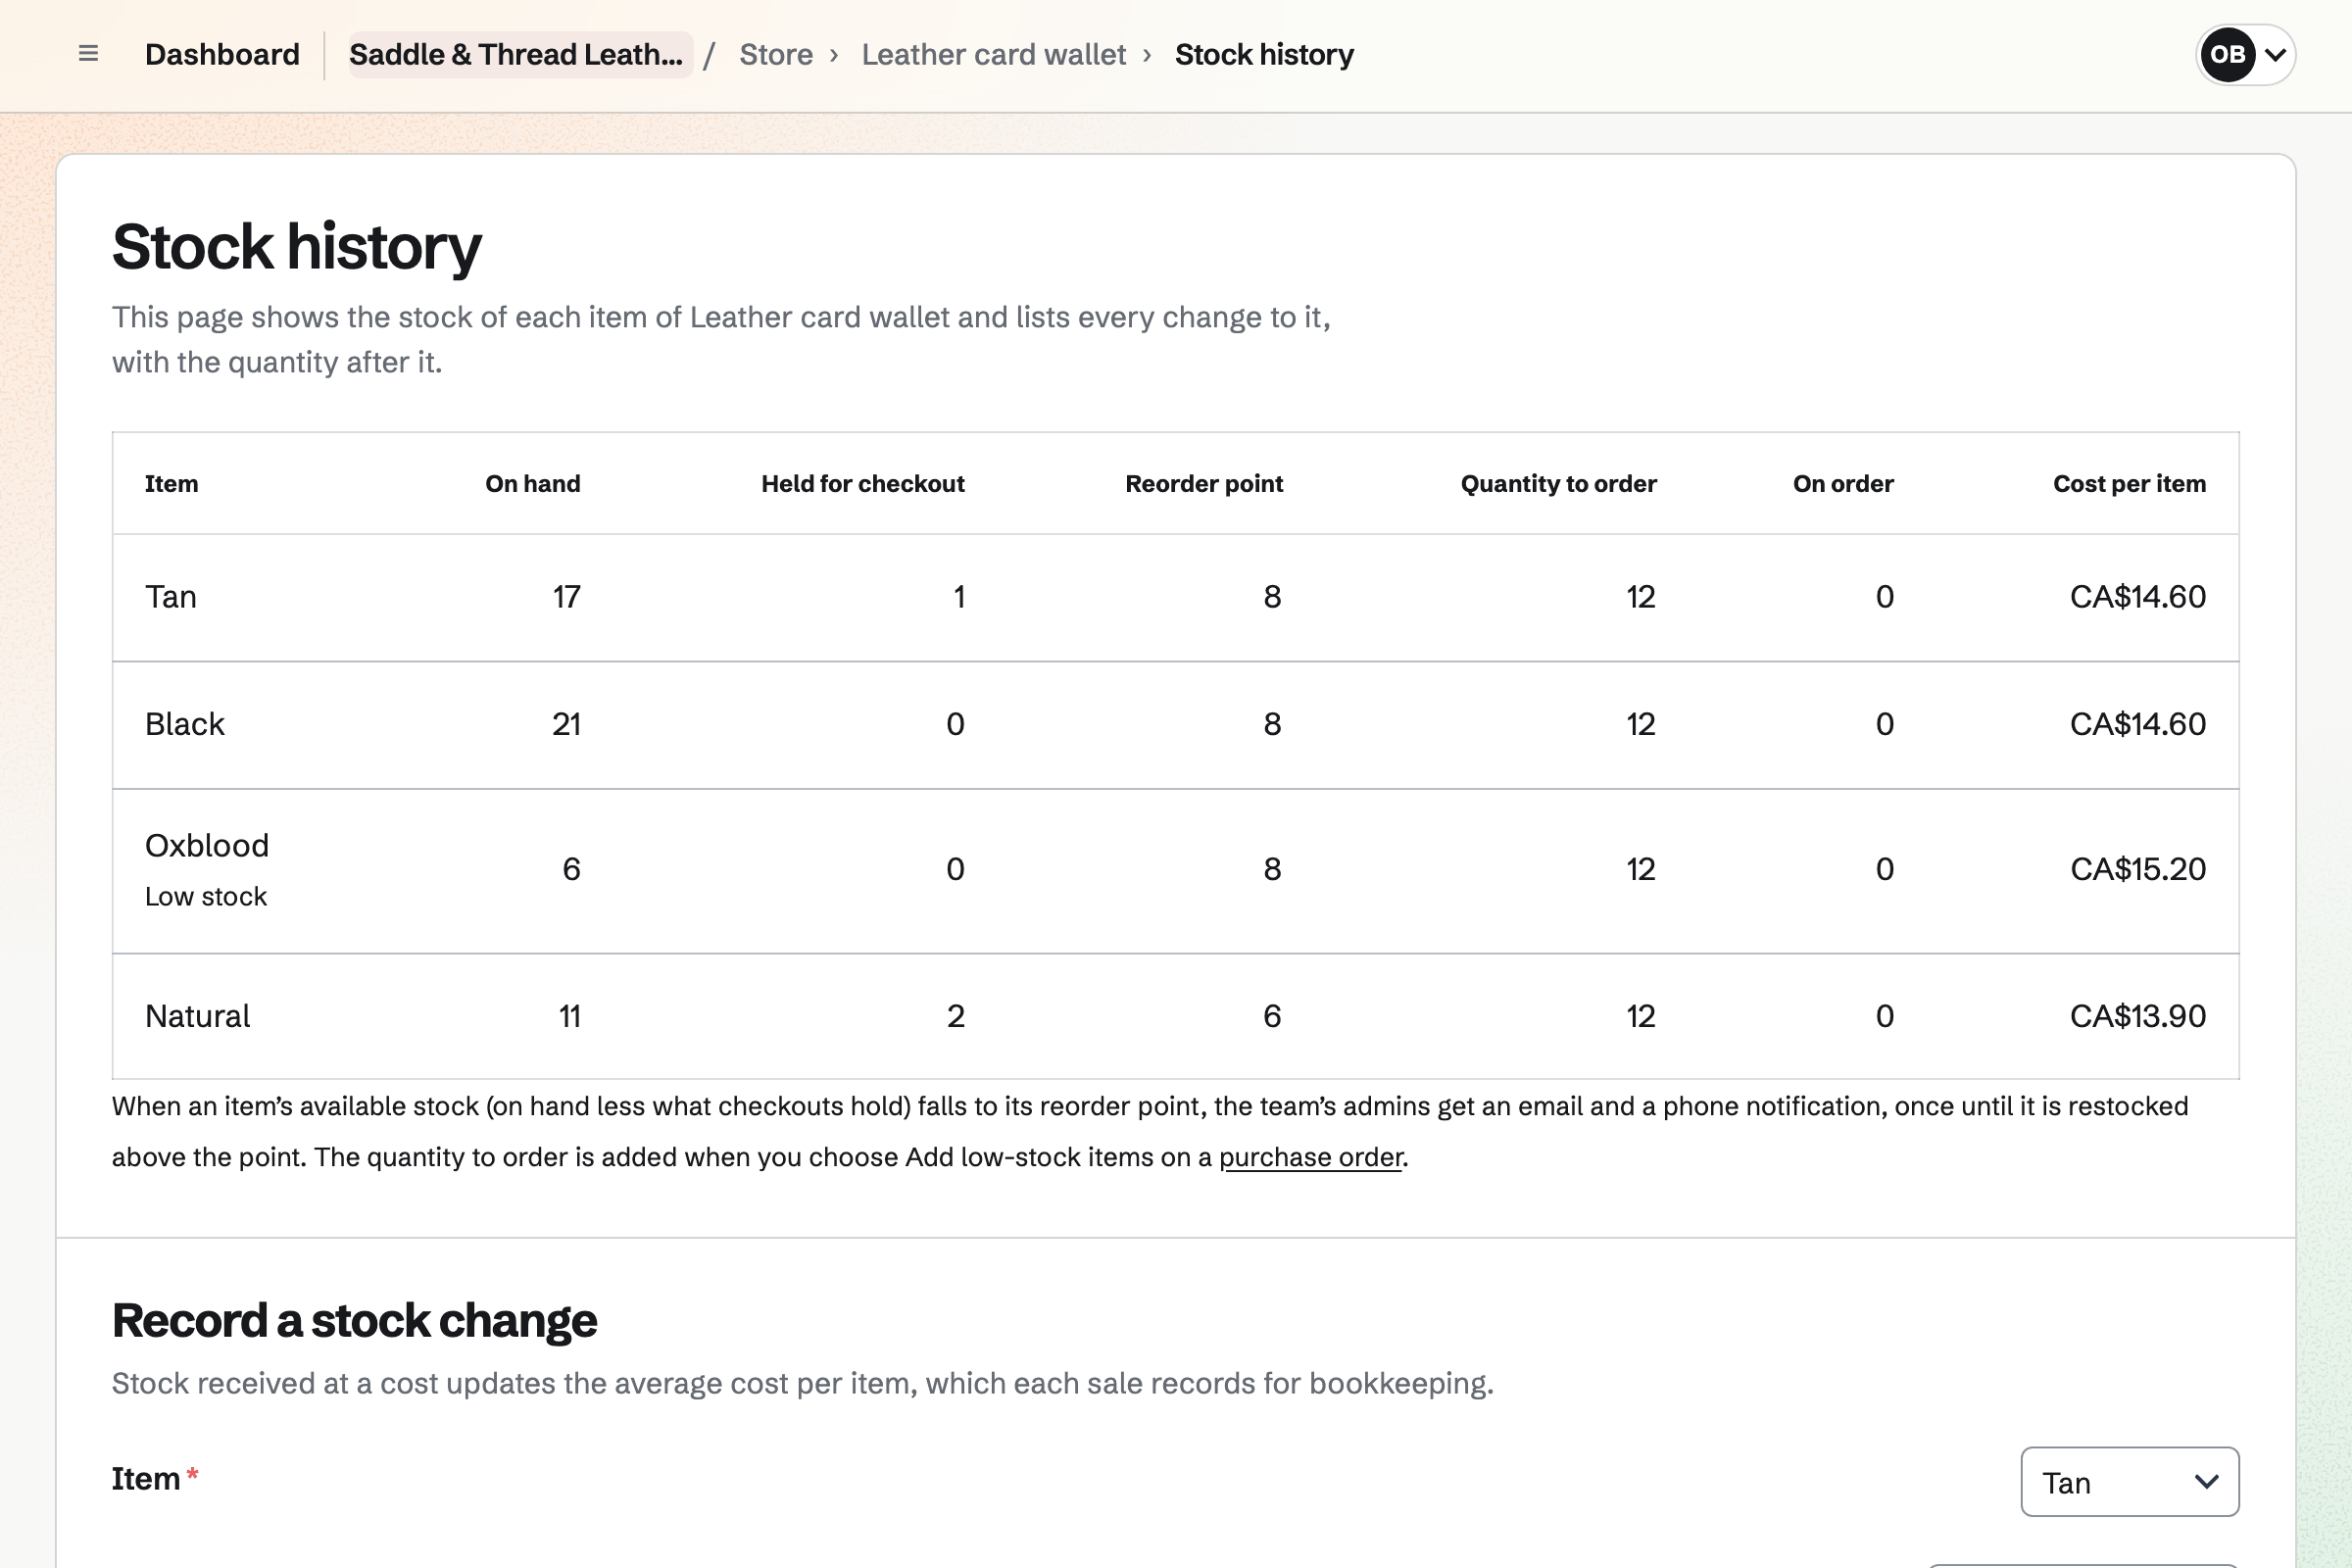The height and width of the screenshot is (1568, 2352).
Task: Click Tan's cost CA$14.60
Action: [x=2137, y=597]
